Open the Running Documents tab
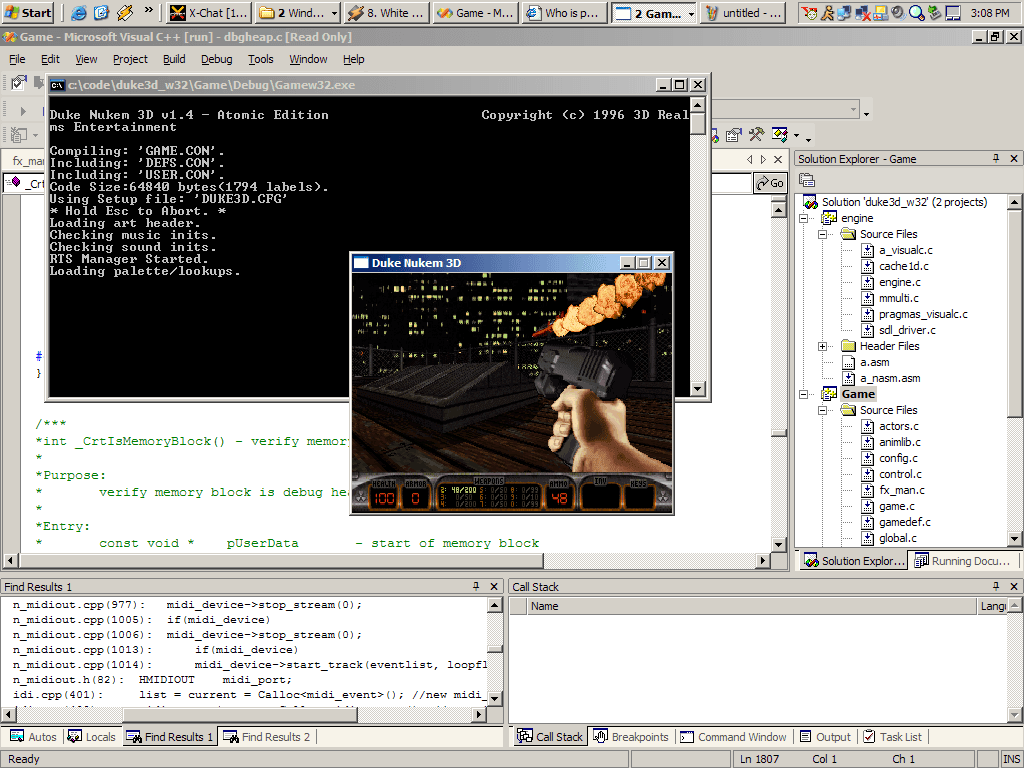 (963, 560)
